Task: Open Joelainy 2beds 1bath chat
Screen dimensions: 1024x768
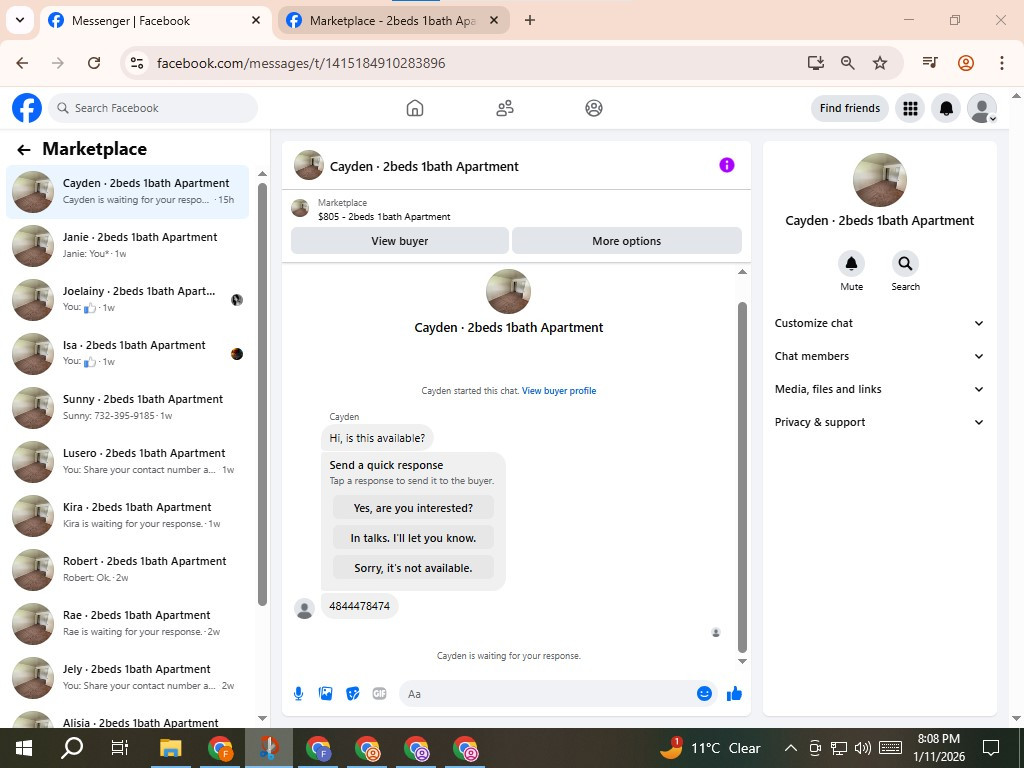Action: click(127, 299)
